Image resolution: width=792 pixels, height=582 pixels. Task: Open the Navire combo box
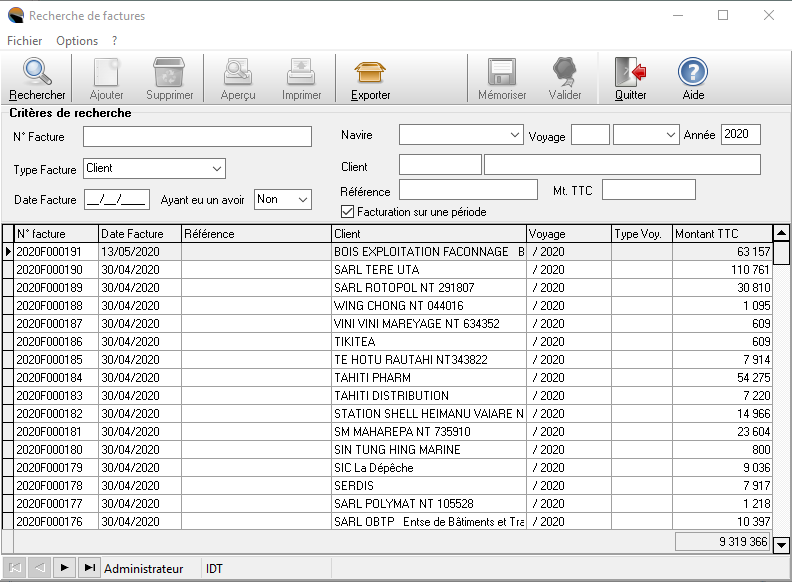515,135
